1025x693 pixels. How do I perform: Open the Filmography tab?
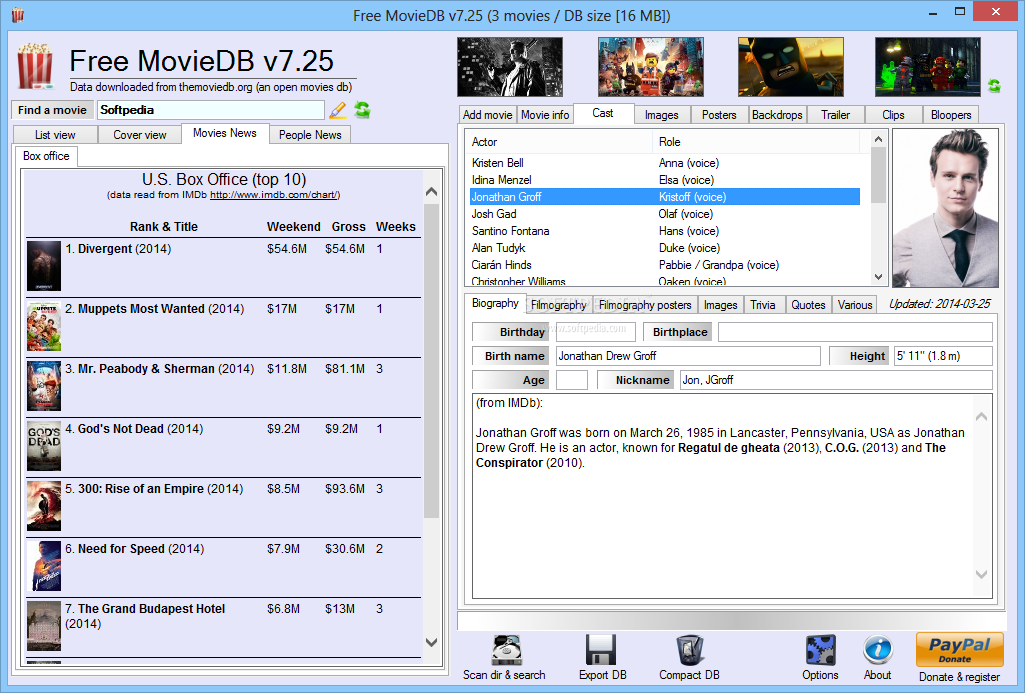coord(559,305)
